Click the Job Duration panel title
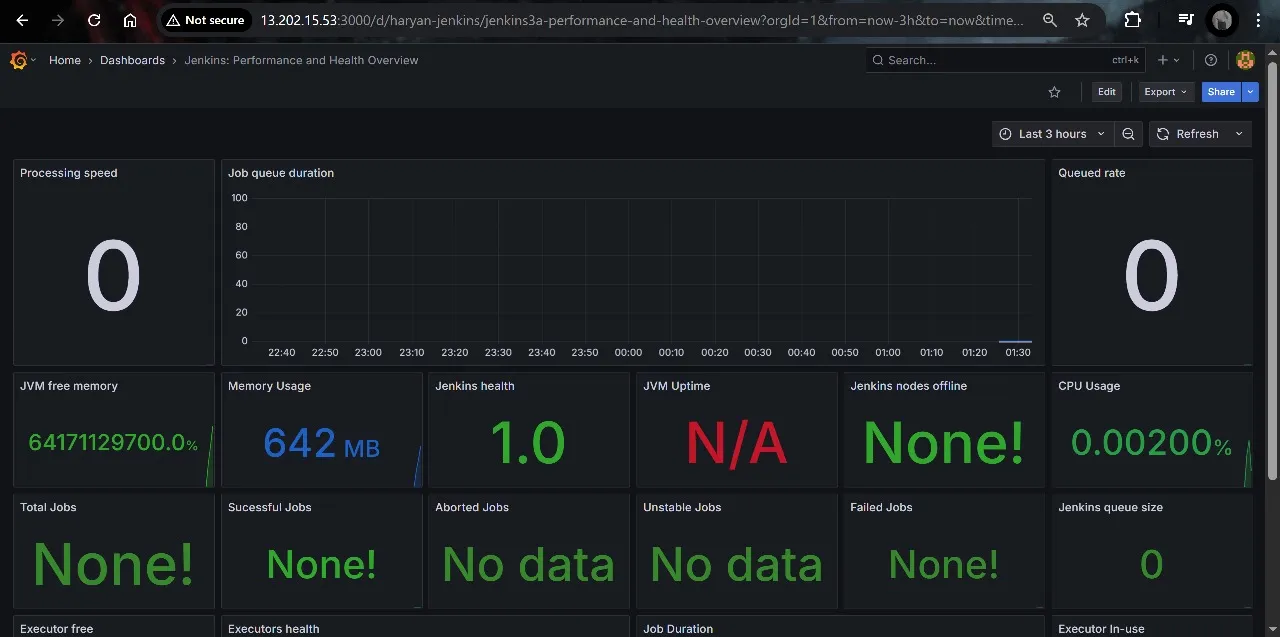Image resolution: width=1280 pixels, height=637 pixels. coord(678,629)
